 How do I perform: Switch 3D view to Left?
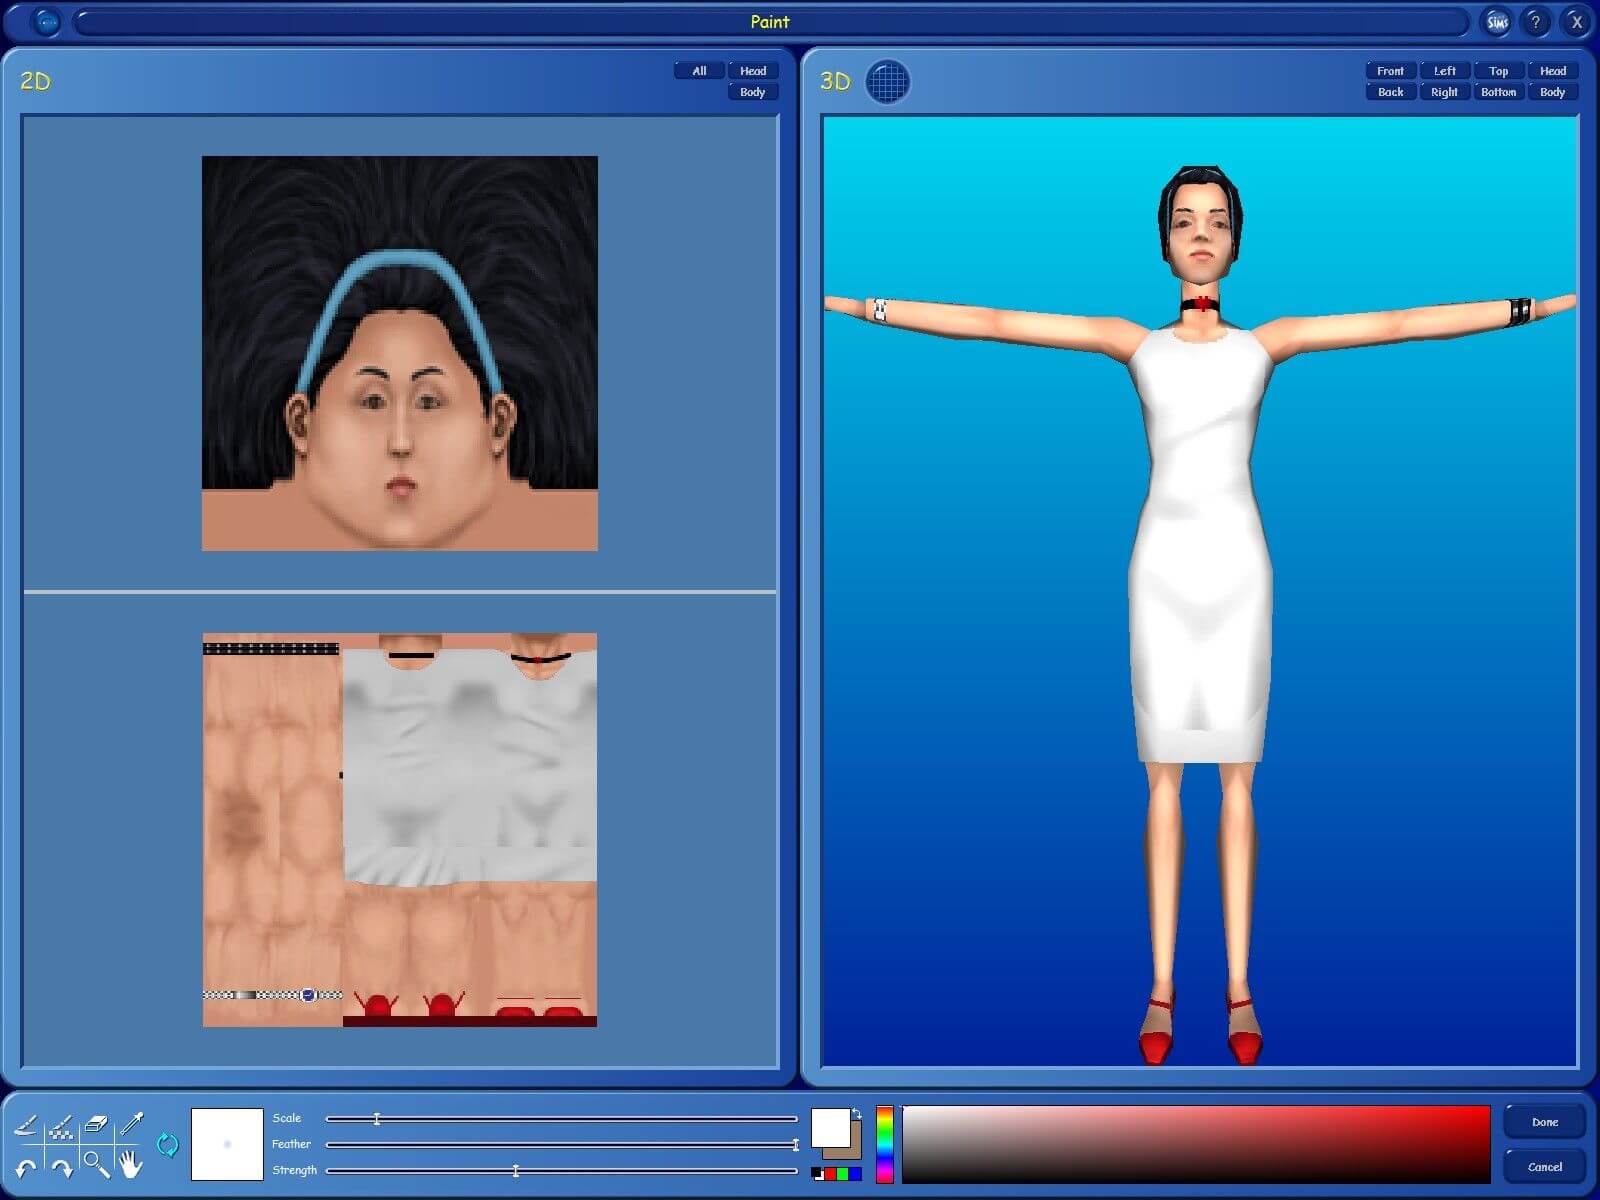click(1445, 71)
